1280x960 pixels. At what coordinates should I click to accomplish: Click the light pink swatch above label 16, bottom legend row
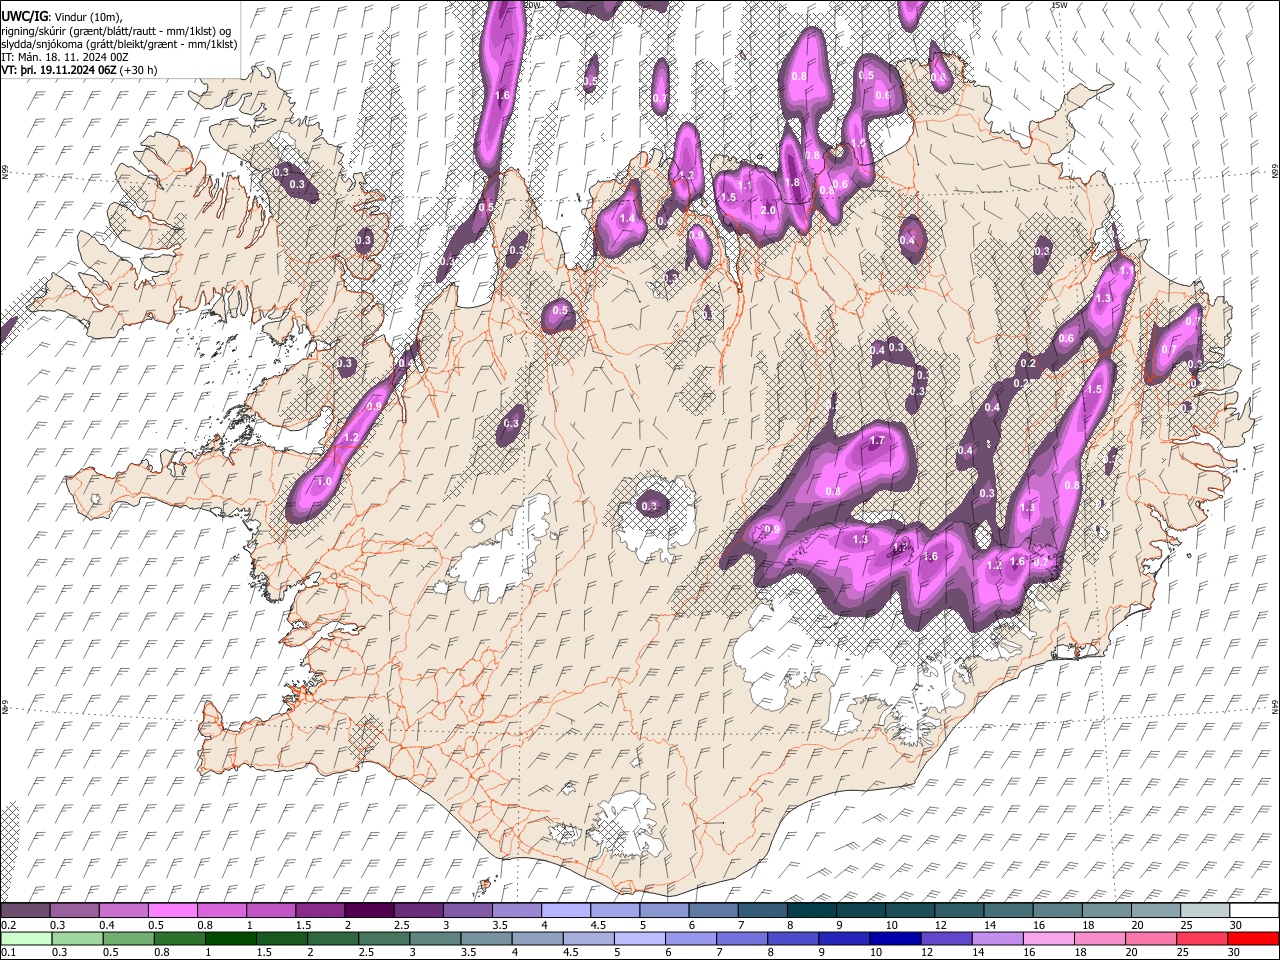[x=1049, y=939]
